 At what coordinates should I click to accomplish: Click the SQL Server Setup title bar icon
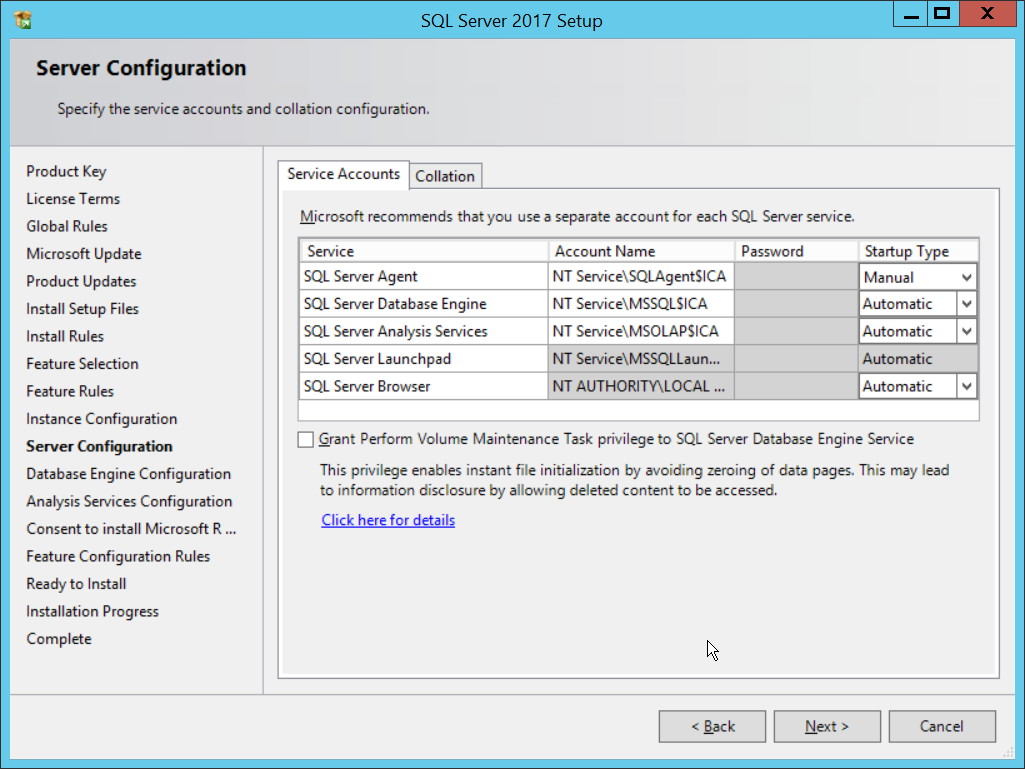pyautogui.click(x=23, y=19)
